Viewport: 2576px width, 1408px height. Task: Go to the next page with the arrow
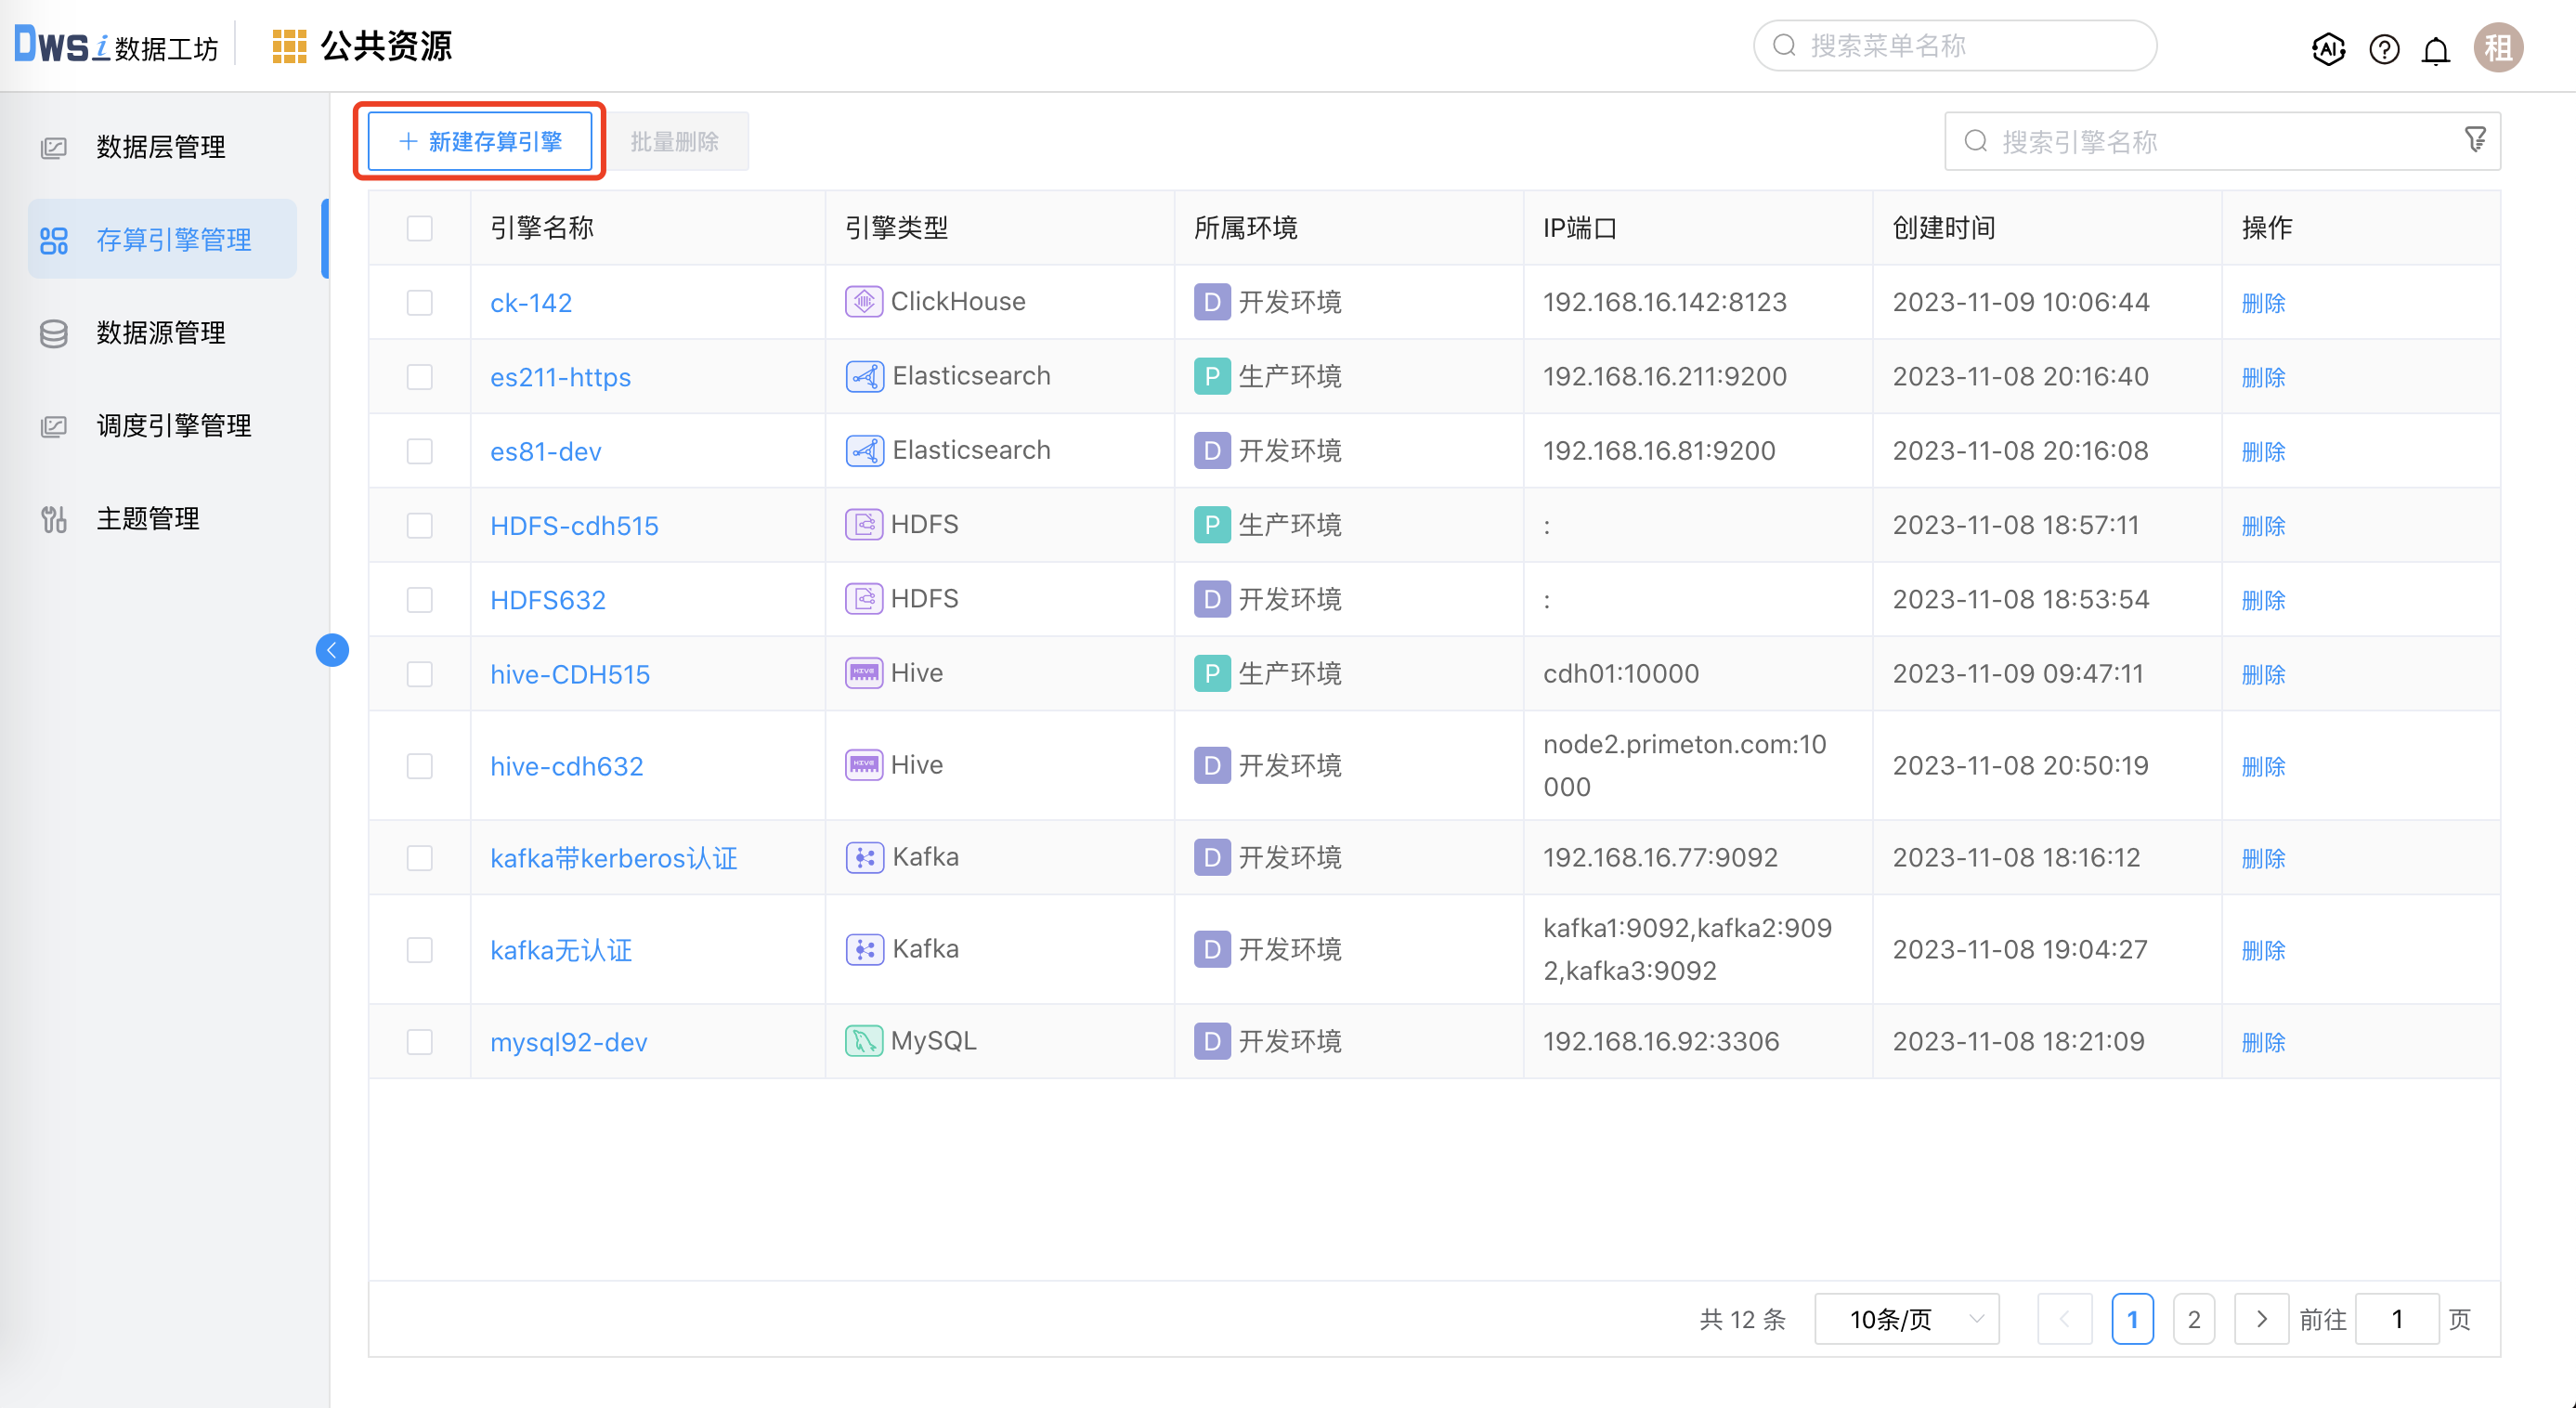(2261, 1319)
